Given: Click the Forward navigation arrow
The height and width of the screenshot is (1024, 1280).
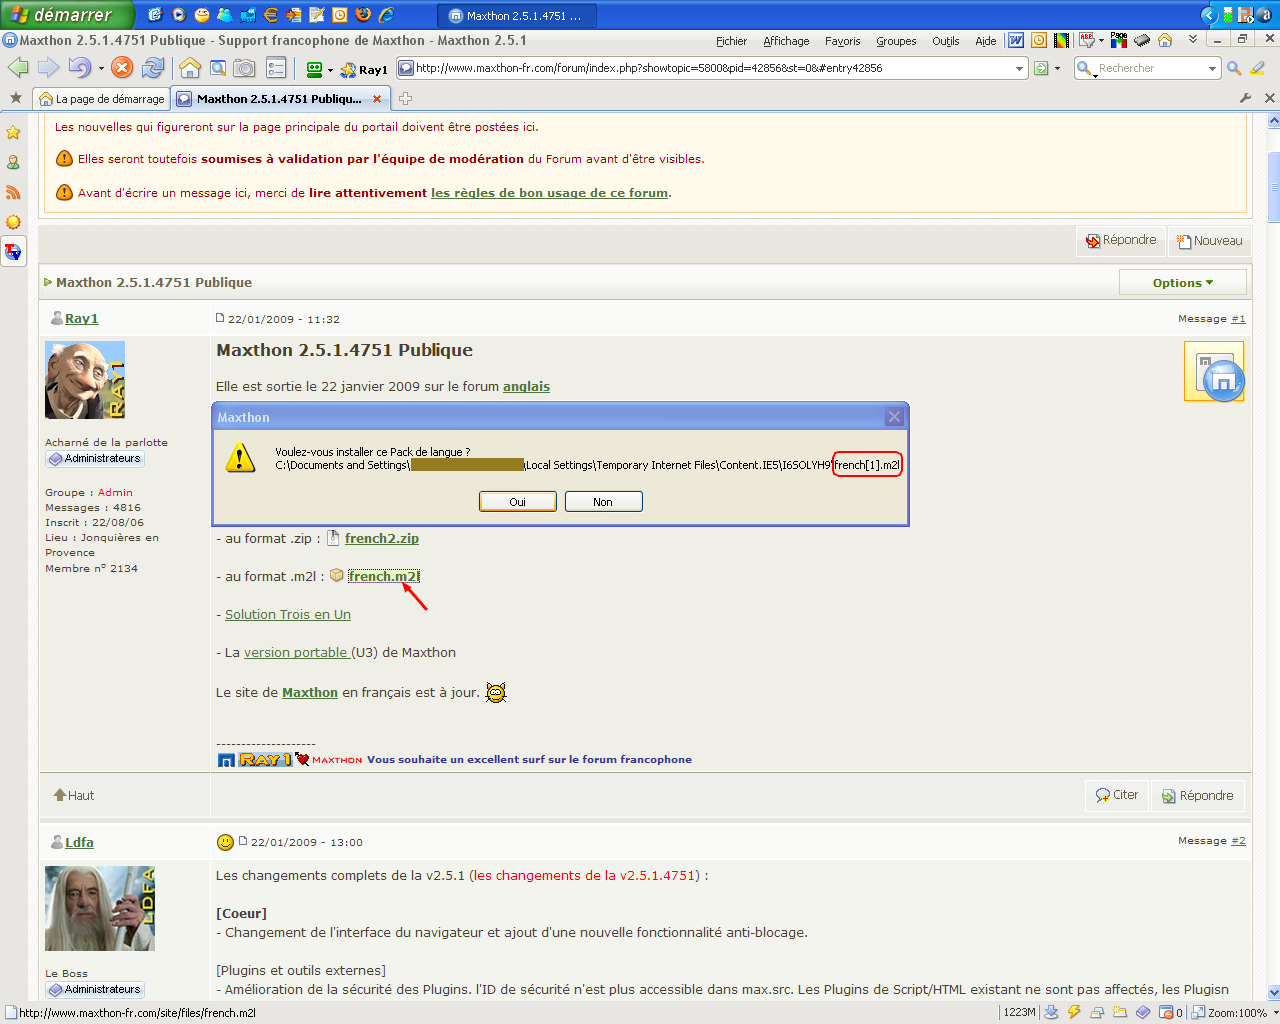Looking at the screenshot, I should [48, 68].
